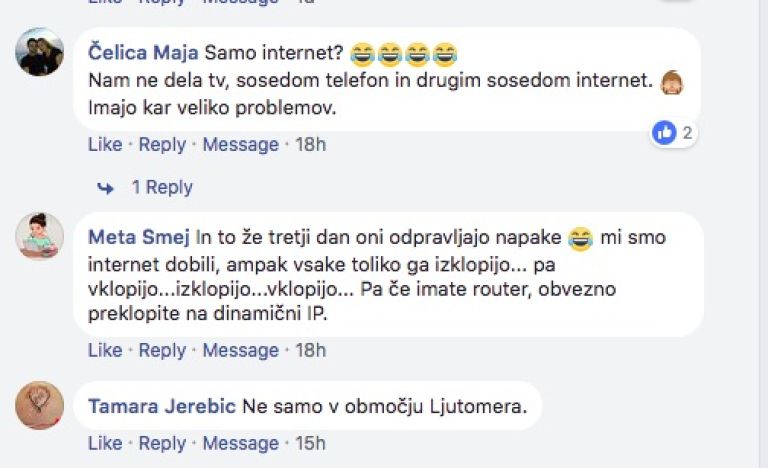Open Meta Smej's avatar thumbnail
The image size is (768, 468).
click(x=40, y=236)
